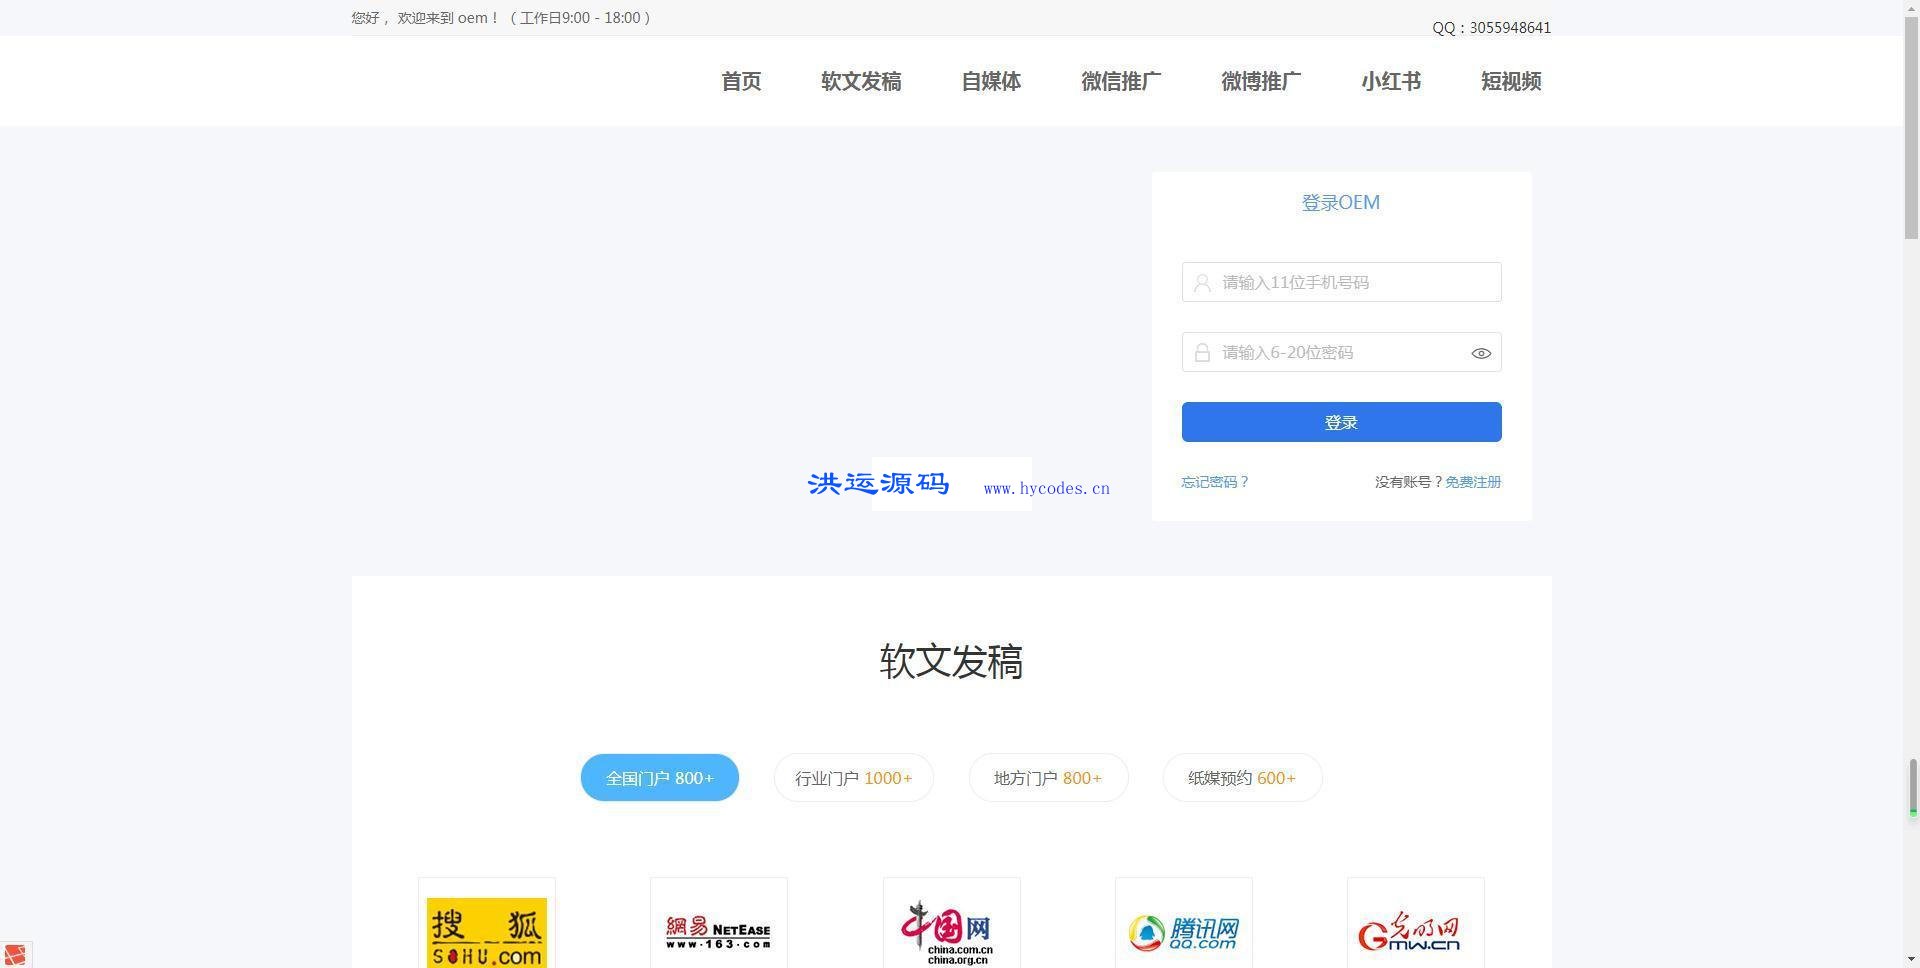The width and height of the screenshot is (1920, 968).
Task: Click the welcome text 欢迎来到 oem
Action: (x=443, y=18)
